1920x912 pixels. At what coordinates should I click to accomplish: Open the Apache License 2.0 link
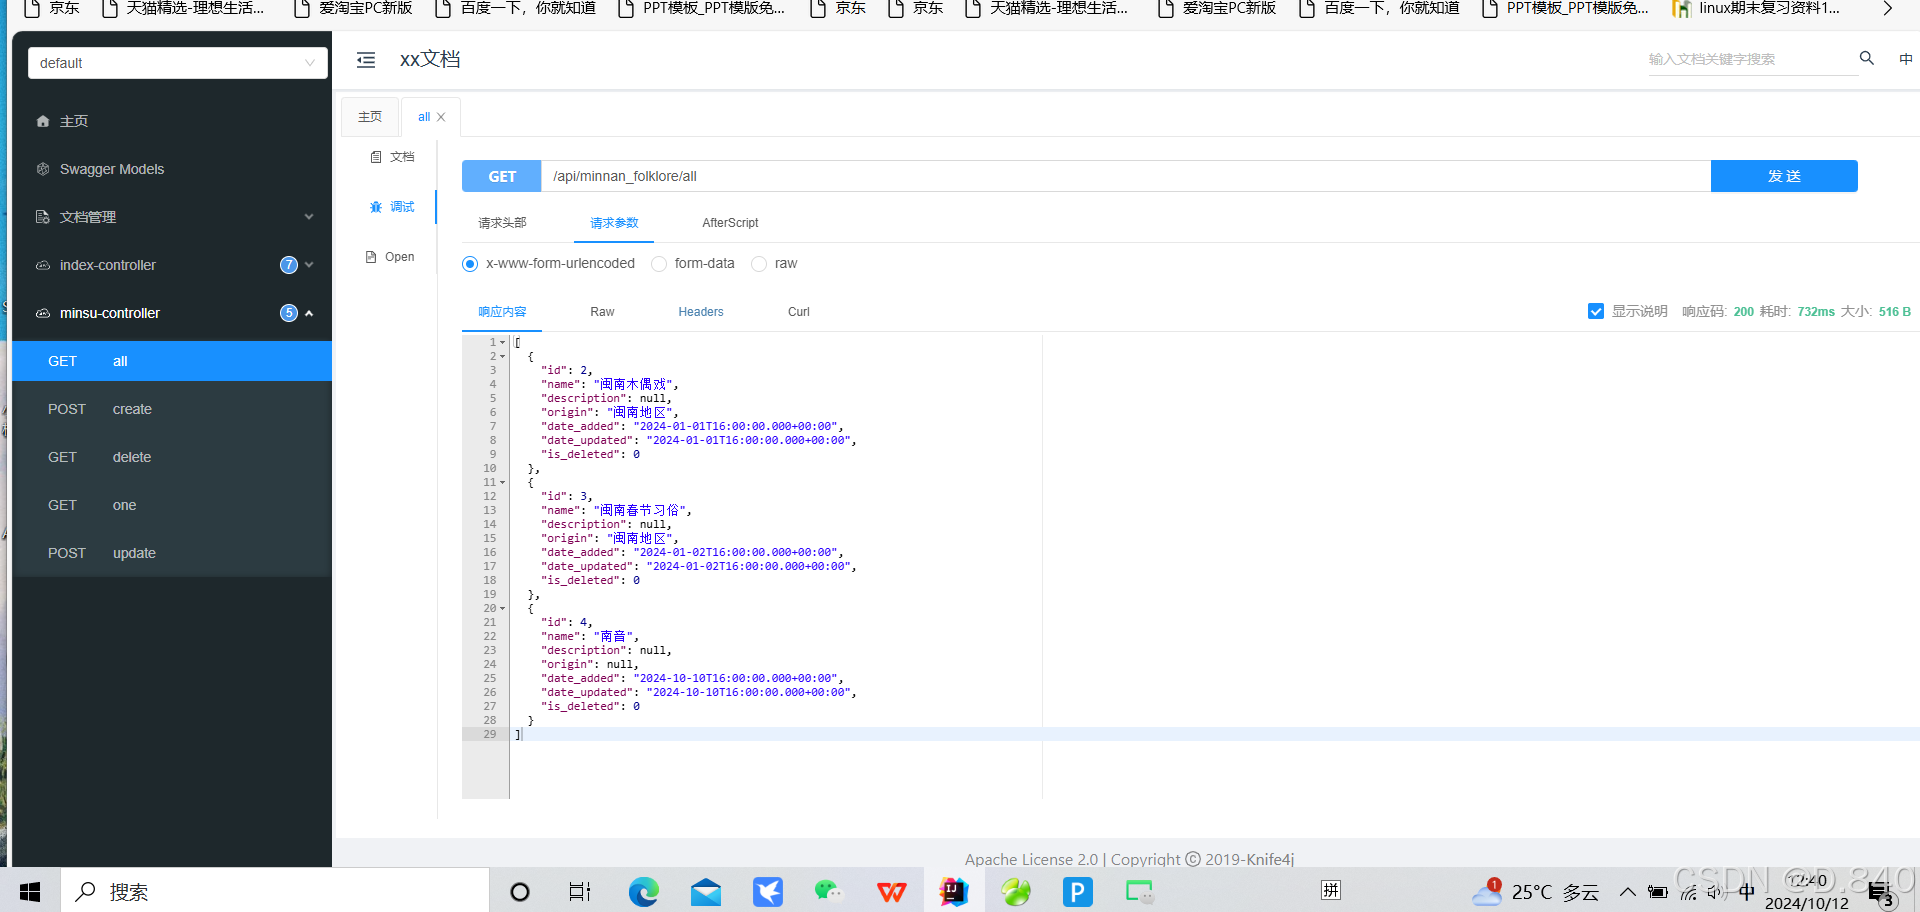(x=1031, y=859)
